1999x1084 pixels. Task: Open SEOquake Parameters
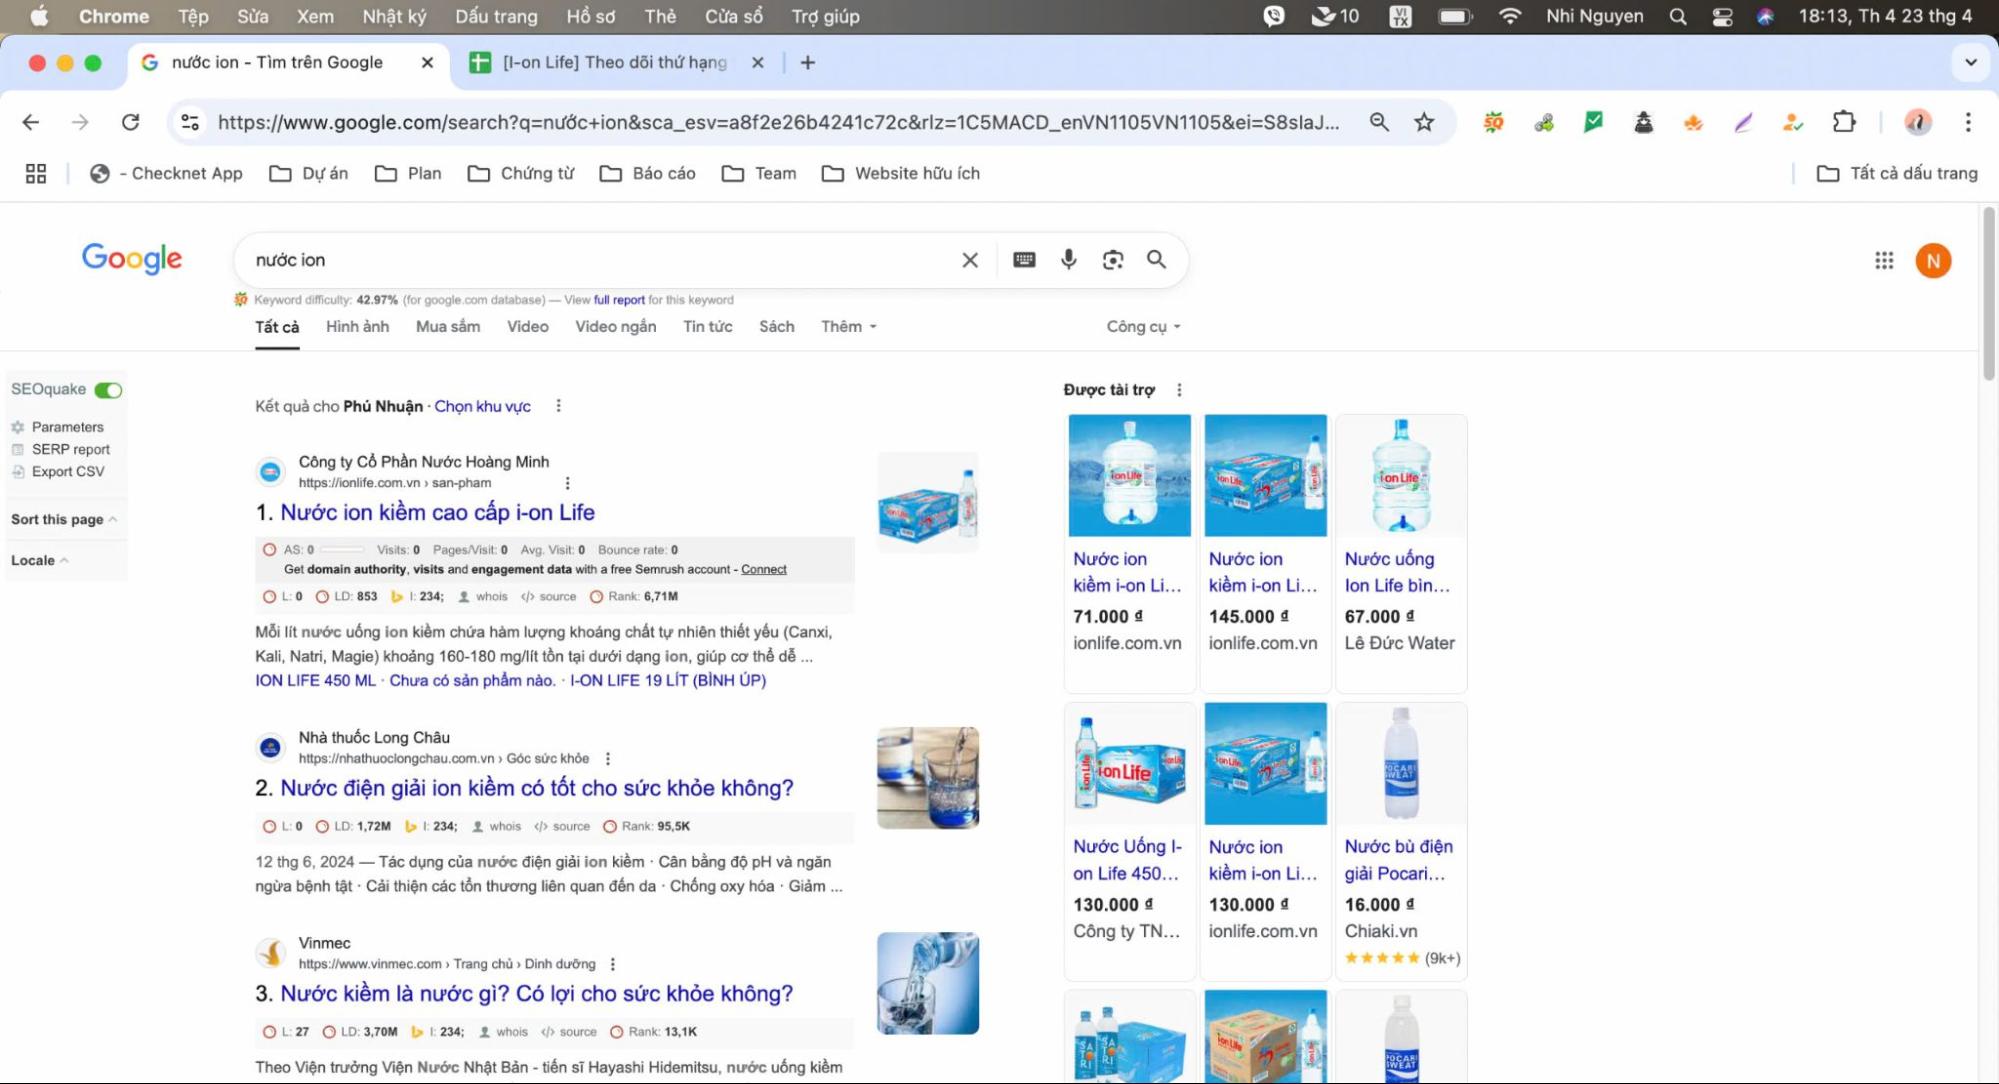point(67,427)
